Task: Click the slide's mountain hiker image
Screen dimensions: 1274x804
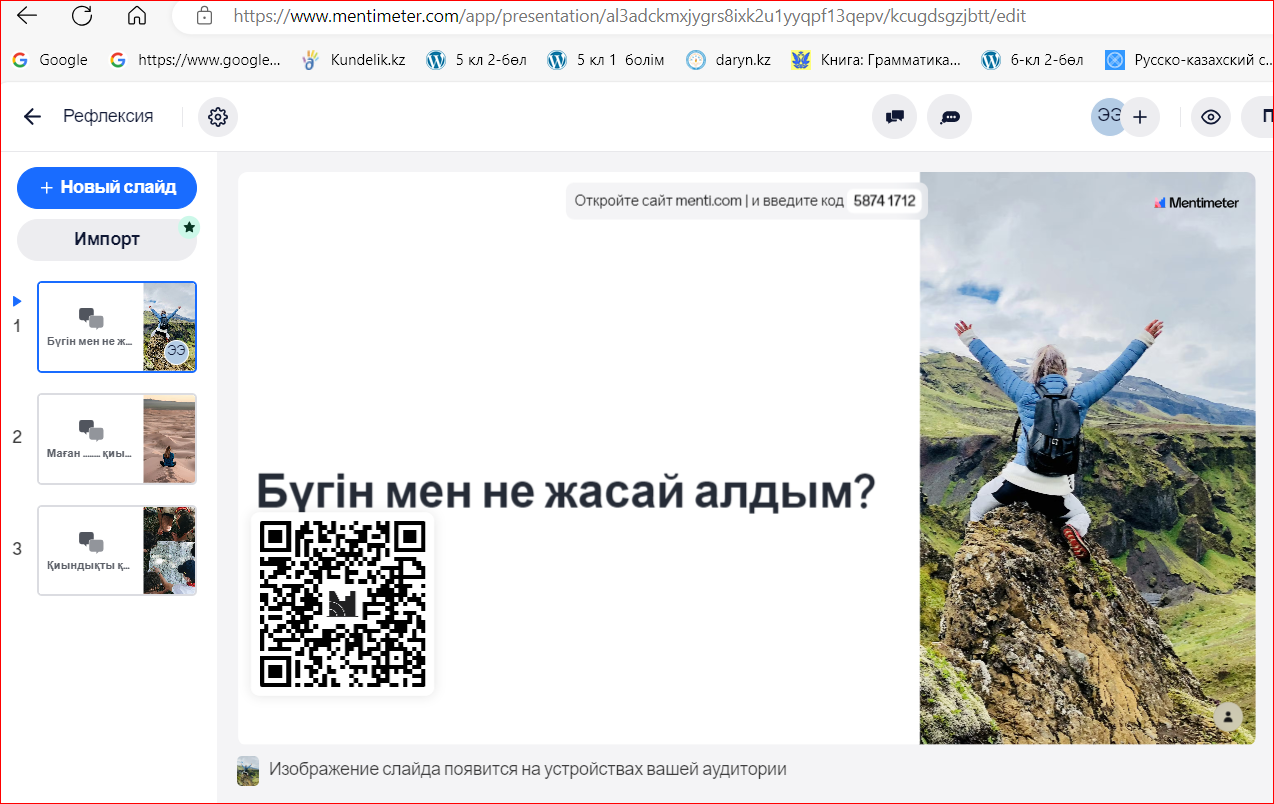Action: [1087, 458]
